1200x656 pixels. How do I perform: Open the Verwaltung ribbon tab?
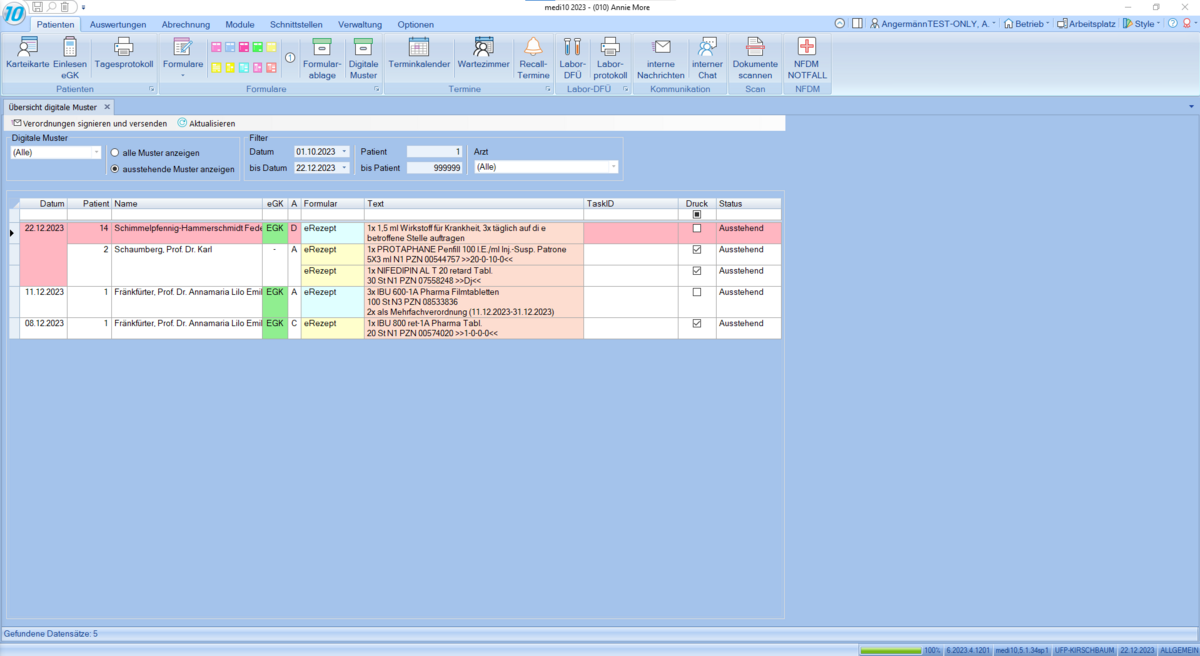tap(360, 24)
